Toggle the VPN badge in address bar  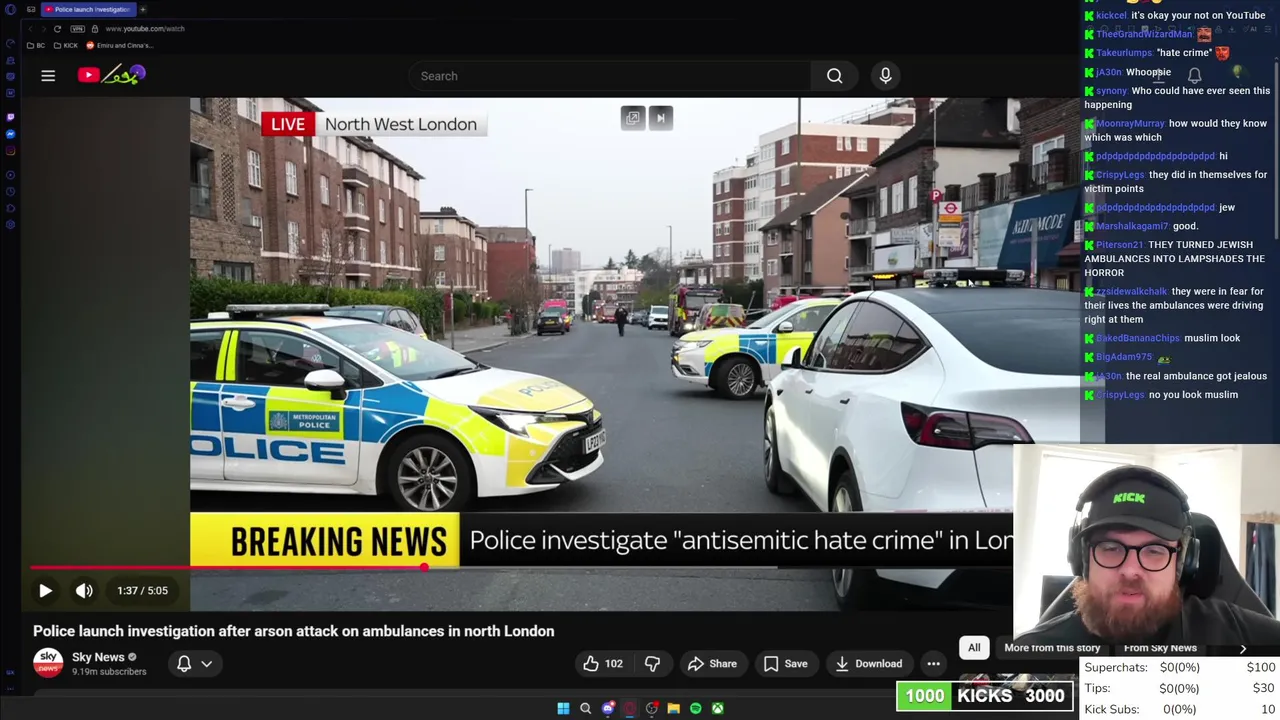click(x=78, y=29)
